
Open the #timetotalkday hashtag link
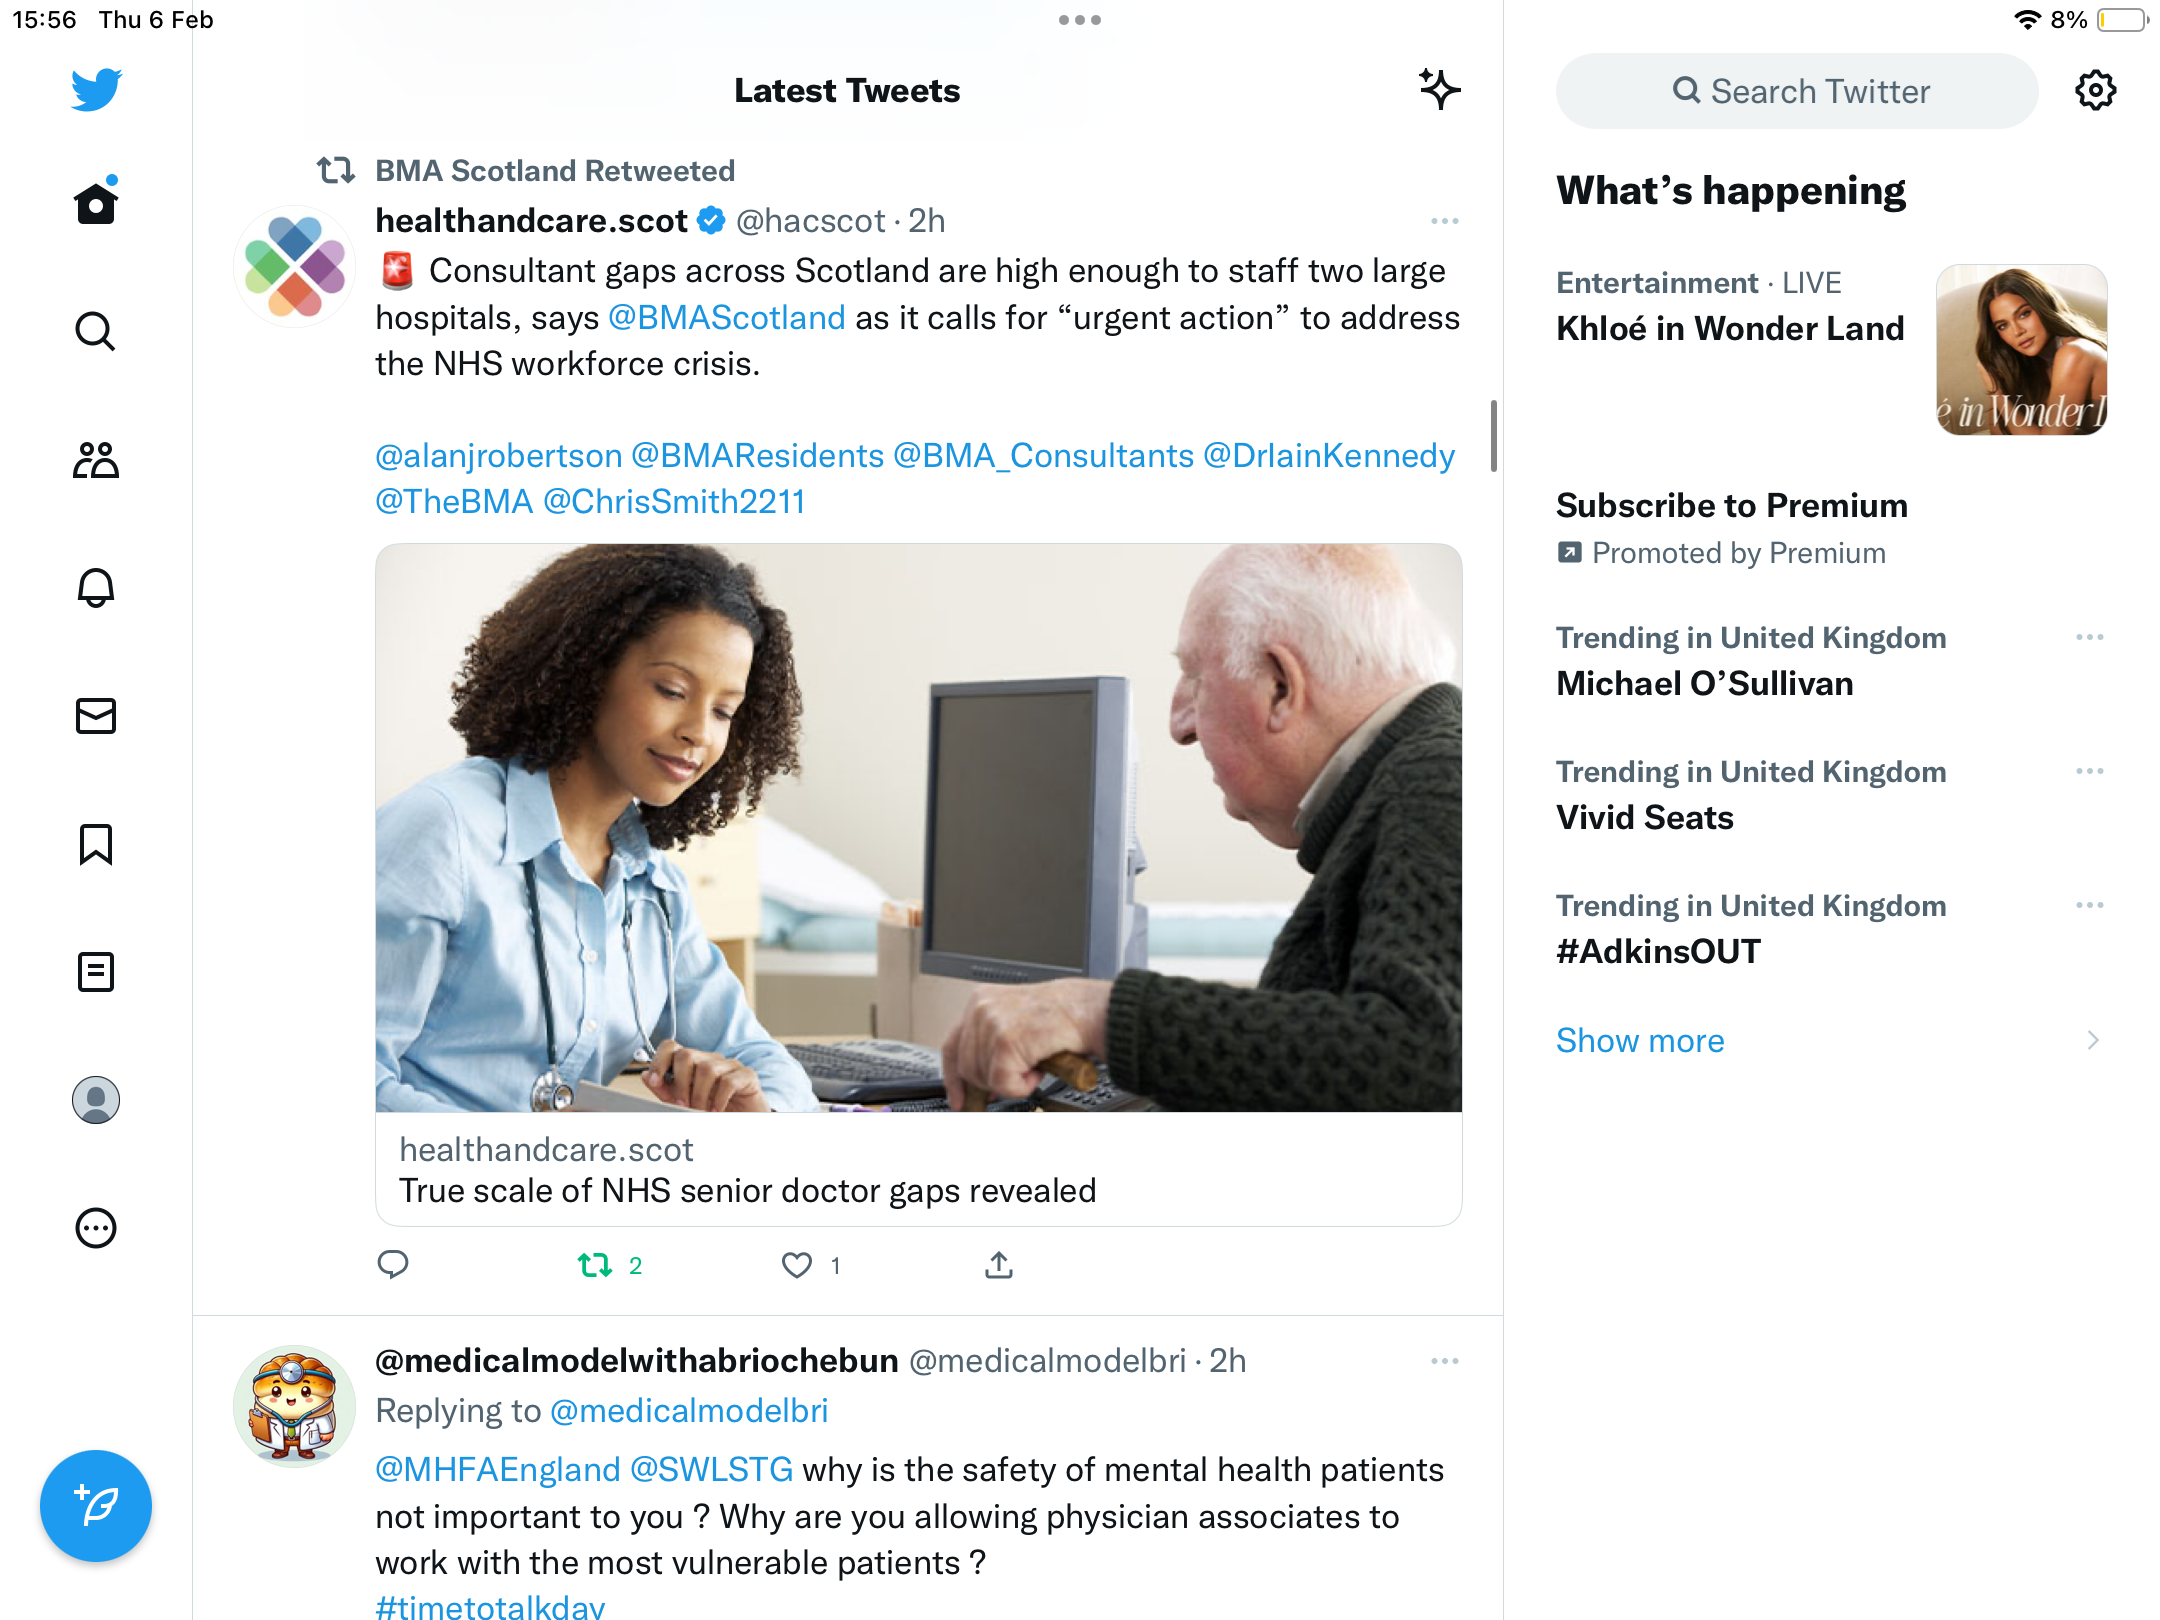point(490,1606)
